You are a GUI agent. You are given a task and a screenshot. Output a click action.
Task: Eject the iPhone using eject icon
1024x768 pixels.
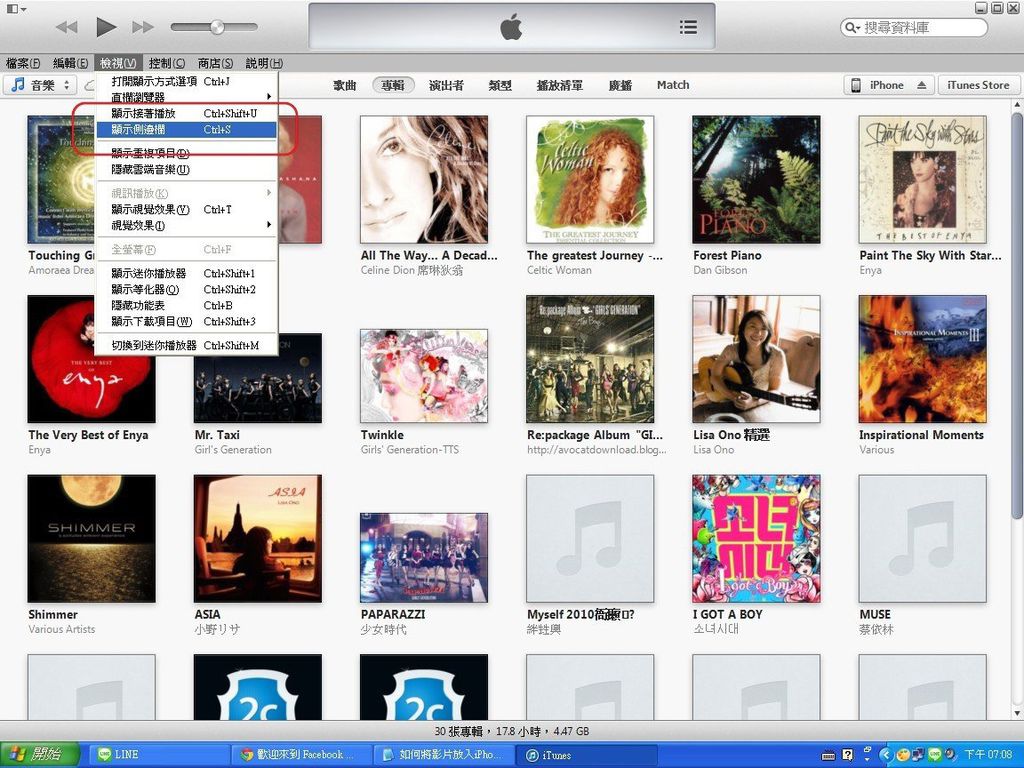(x=921, y=85)
